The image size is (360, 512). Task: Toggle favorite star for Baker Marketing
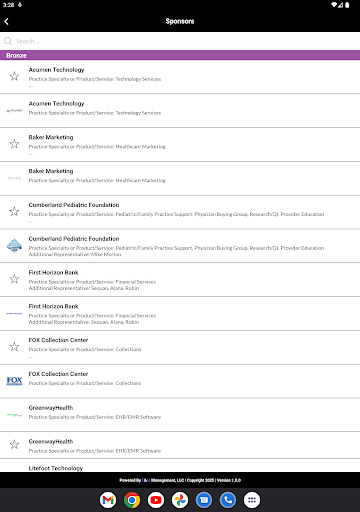[14, 144]
